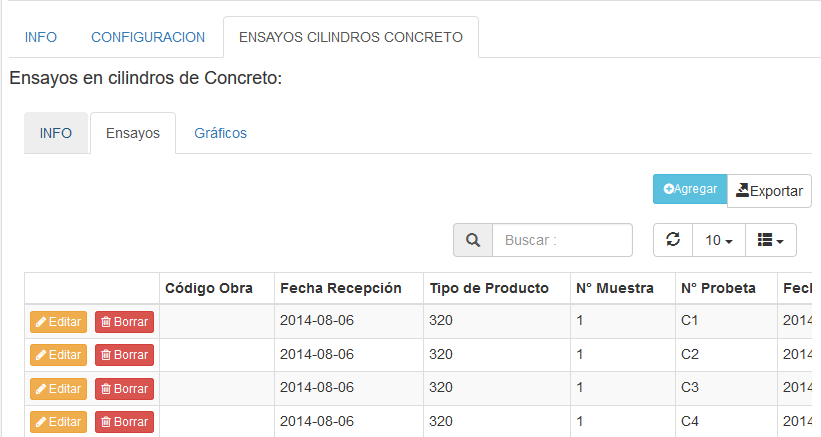Open the page size 10 dropdown
The height and width of the screenshot is (437, 821).
point(718,240)
